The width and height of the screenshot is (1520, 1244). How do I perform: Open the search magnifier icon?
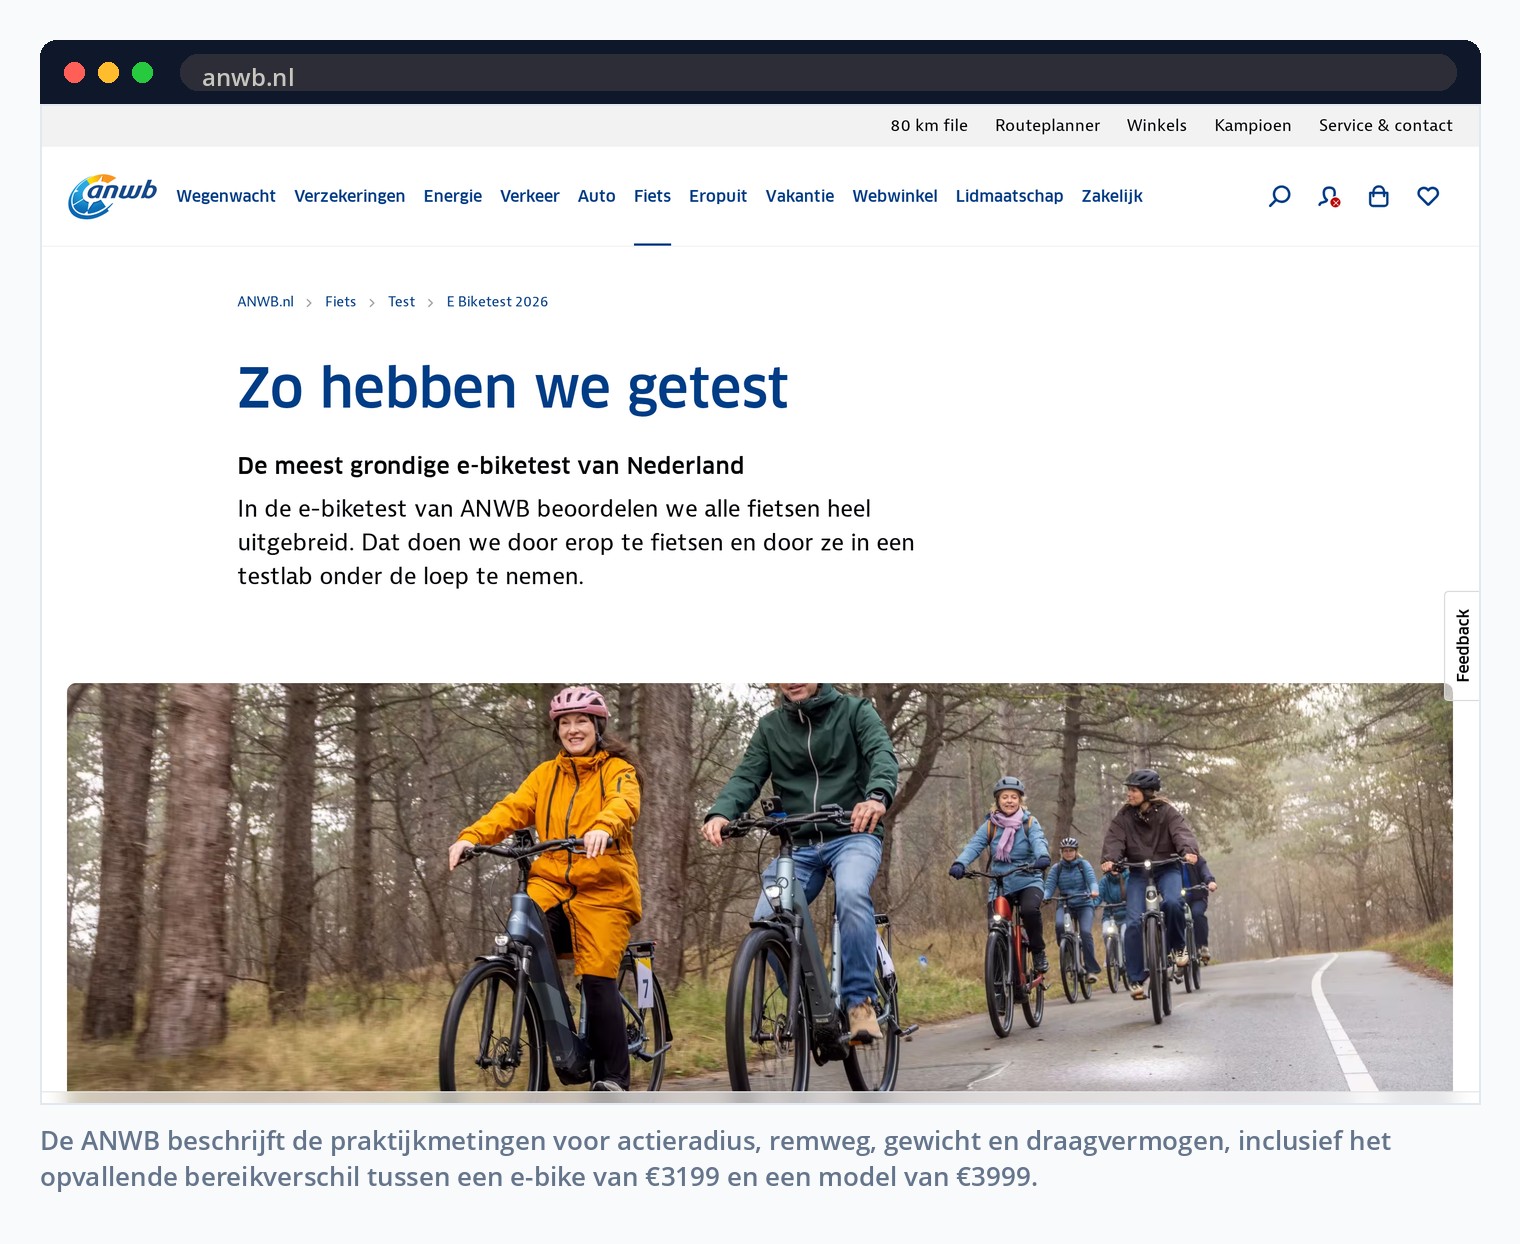tap(1279, 196)
